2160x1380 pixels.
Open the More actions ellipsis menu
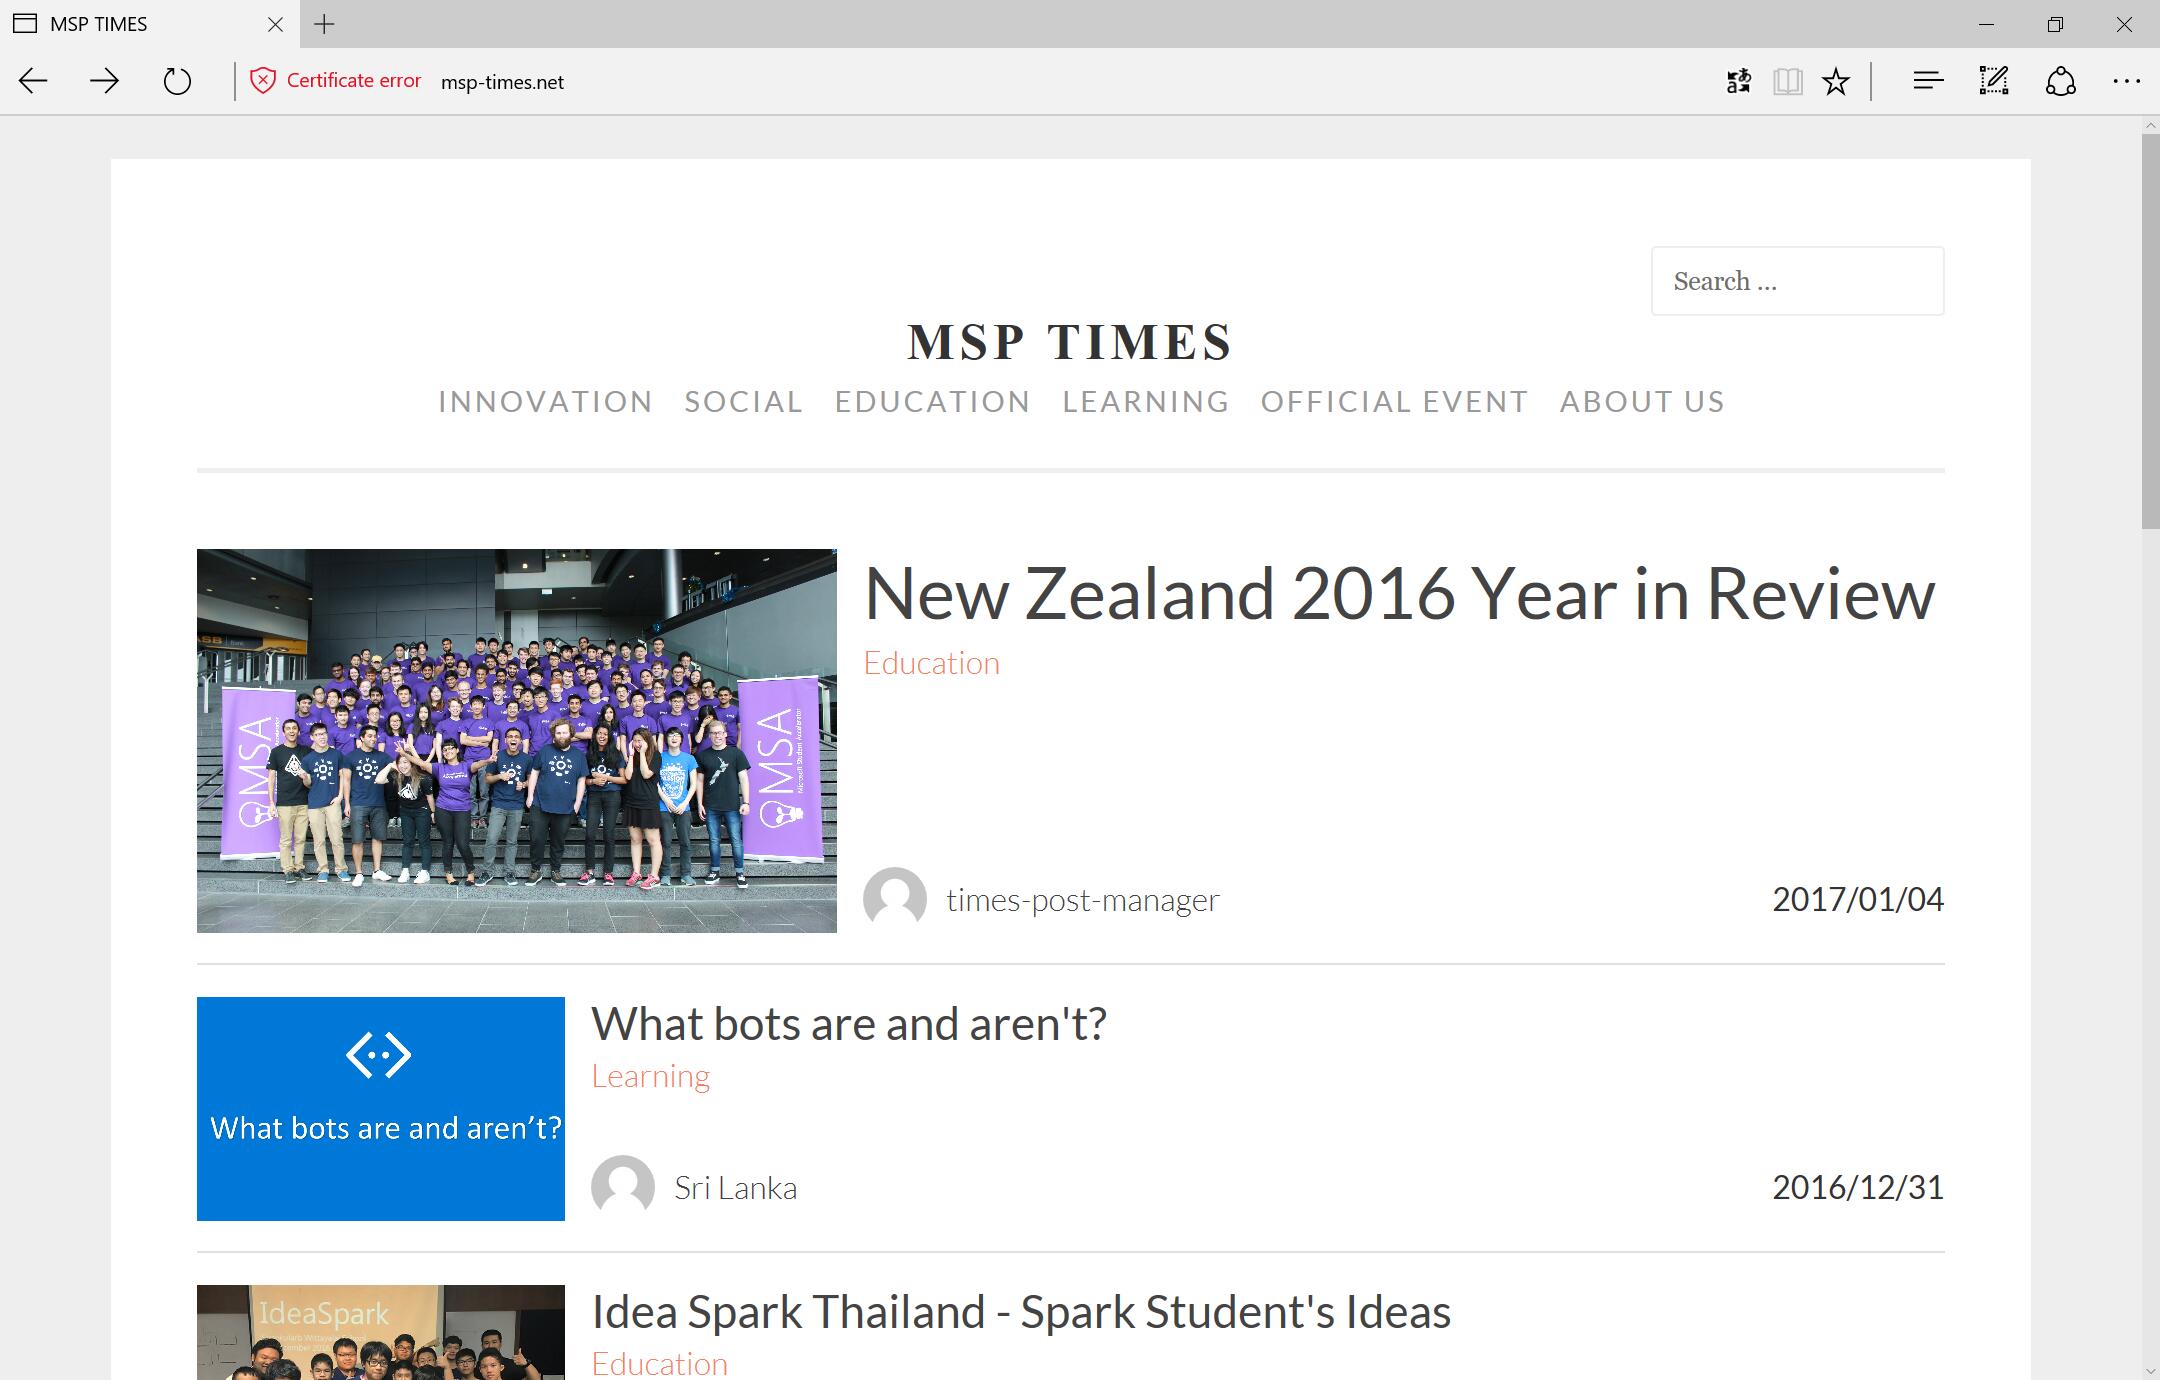point(2126,81)
